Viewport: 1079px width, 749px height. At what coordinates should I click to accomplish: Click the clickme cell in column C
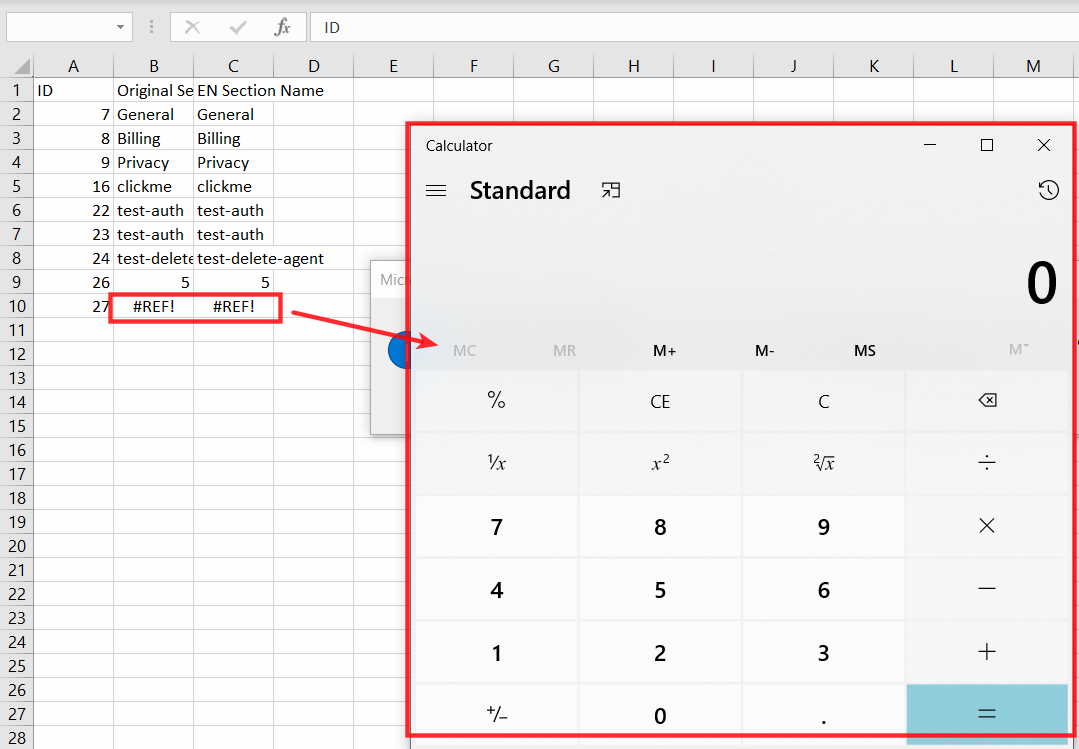pyautogui.click(x=234, y=187)
